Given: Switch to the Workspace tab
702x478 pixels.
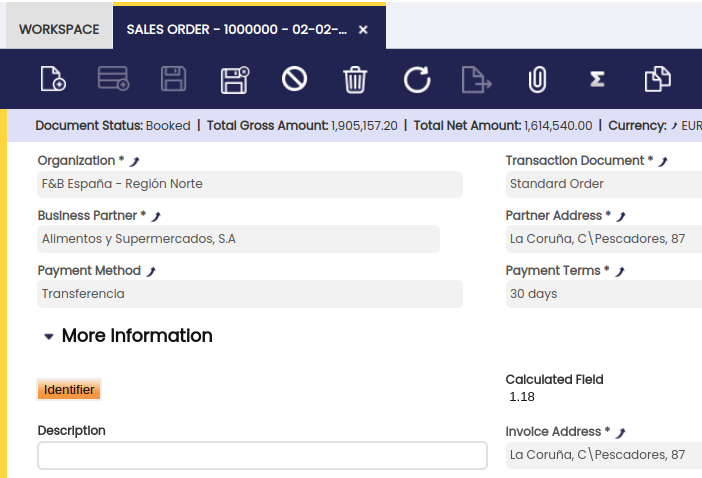Looking at the screenshot, I should click(59, 29).
